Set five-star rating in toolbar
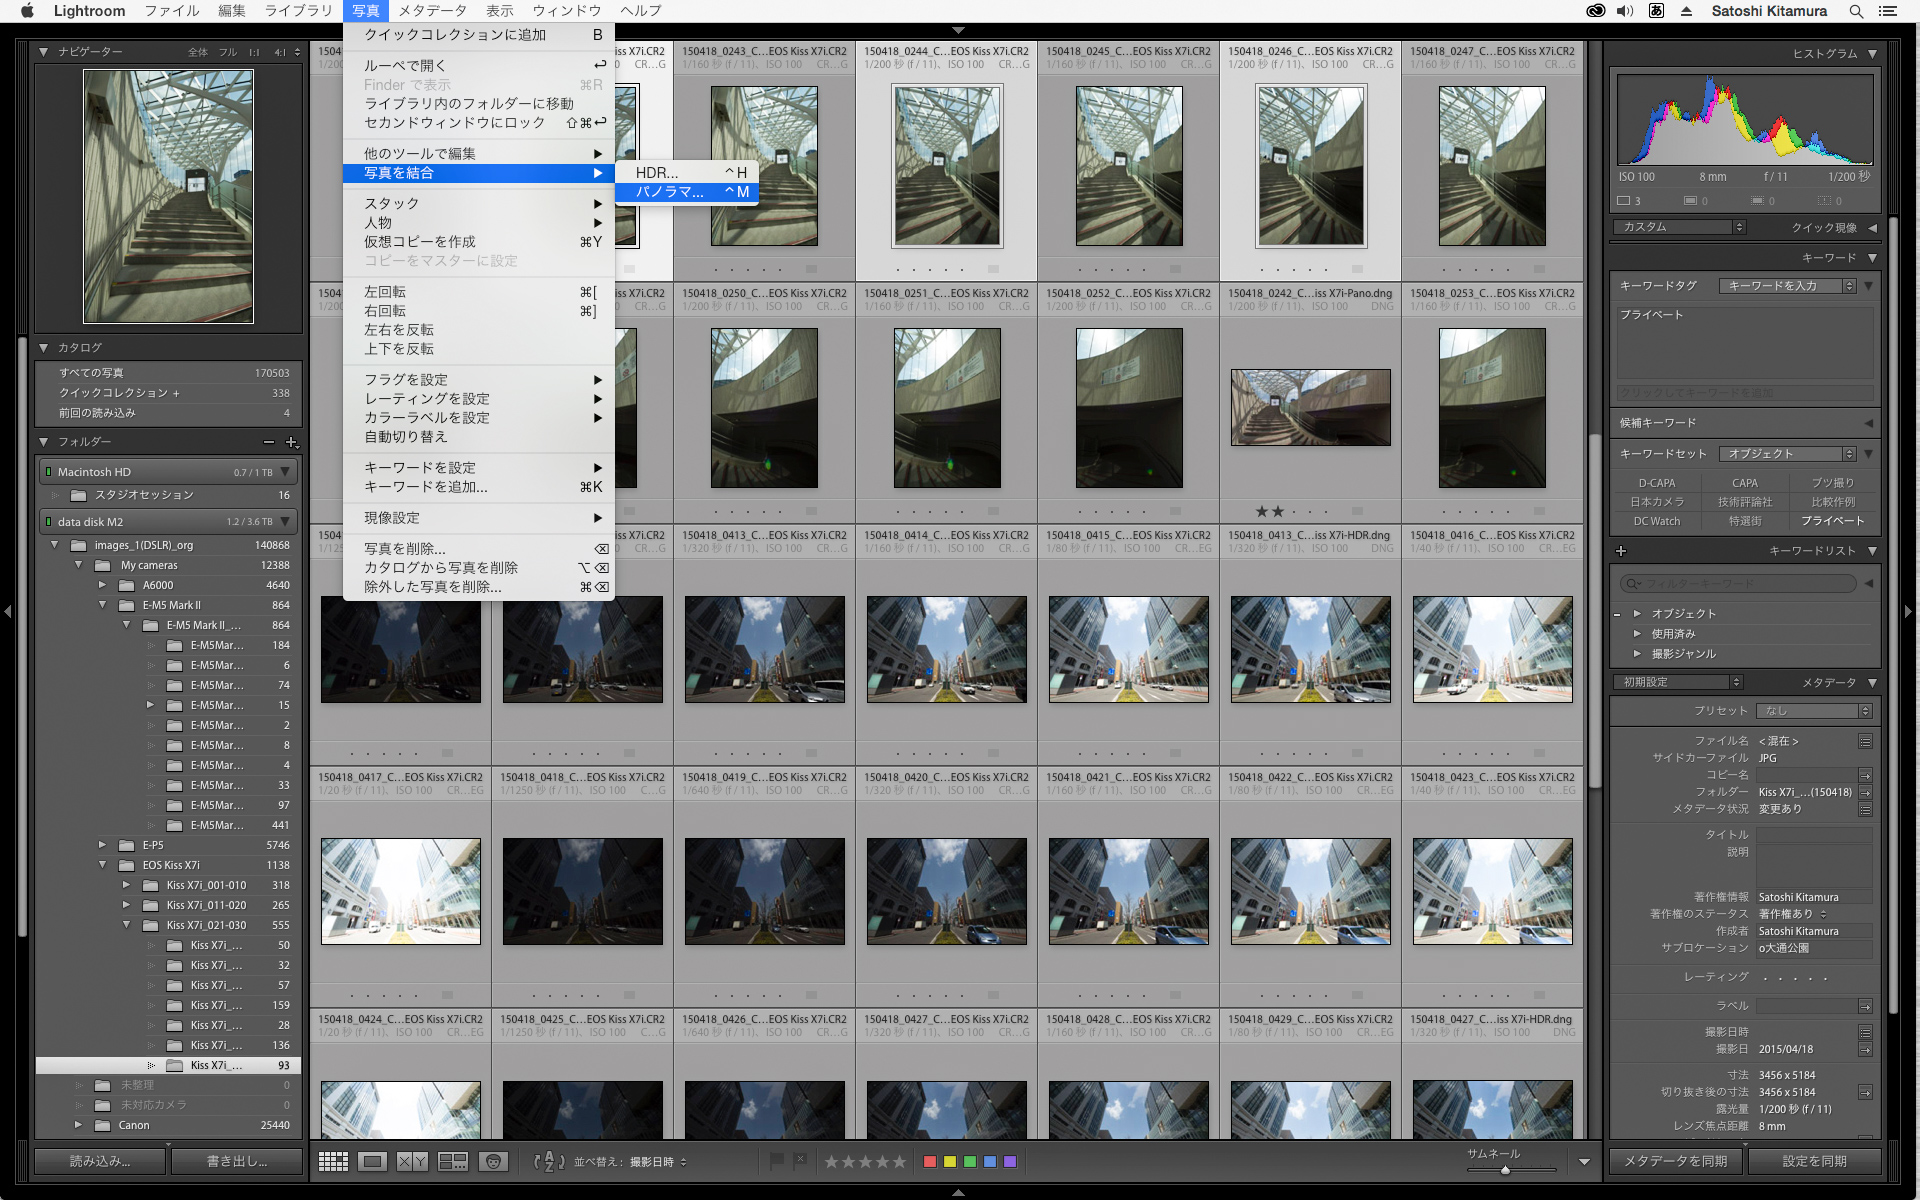This screenshot has height=1200, width=1920. [899, 1162]
